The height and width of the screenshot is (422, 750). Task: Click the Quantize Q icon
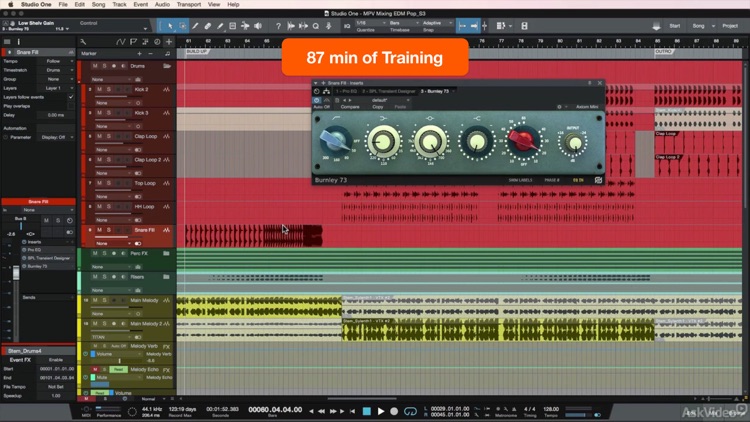(x=316, y=26)
